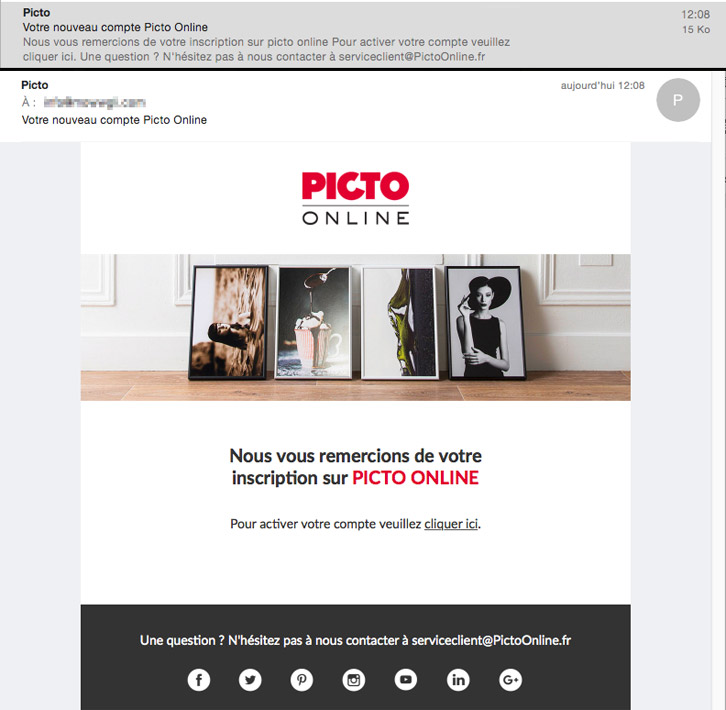The height and width of the screenshot is (710, 726).
Task: Open the Instagram social icon
Action: click(354, 680)
